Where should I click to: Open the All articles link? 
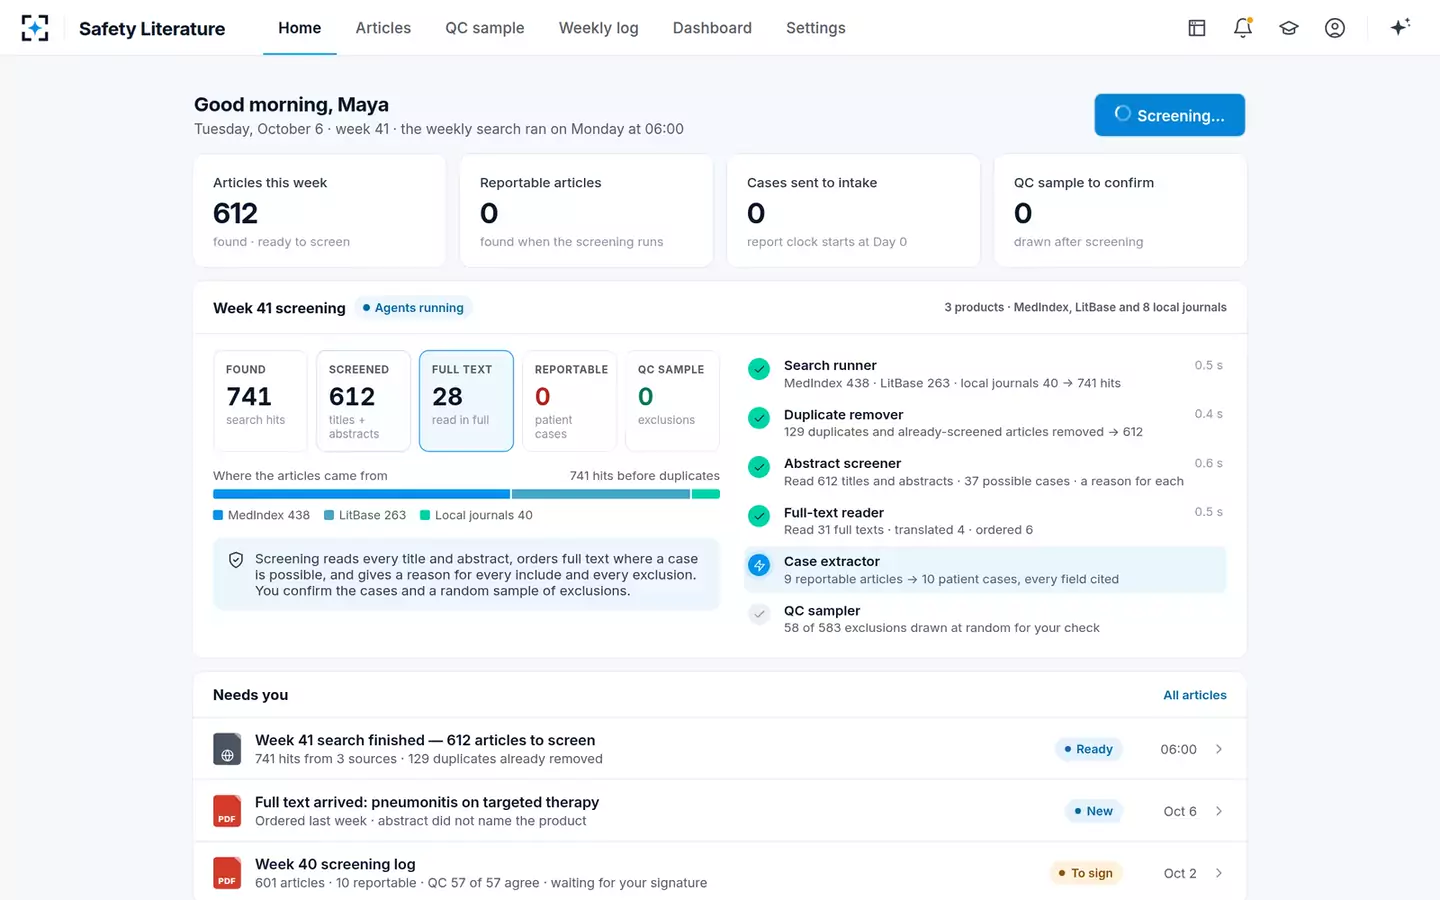click(1195, 695)
